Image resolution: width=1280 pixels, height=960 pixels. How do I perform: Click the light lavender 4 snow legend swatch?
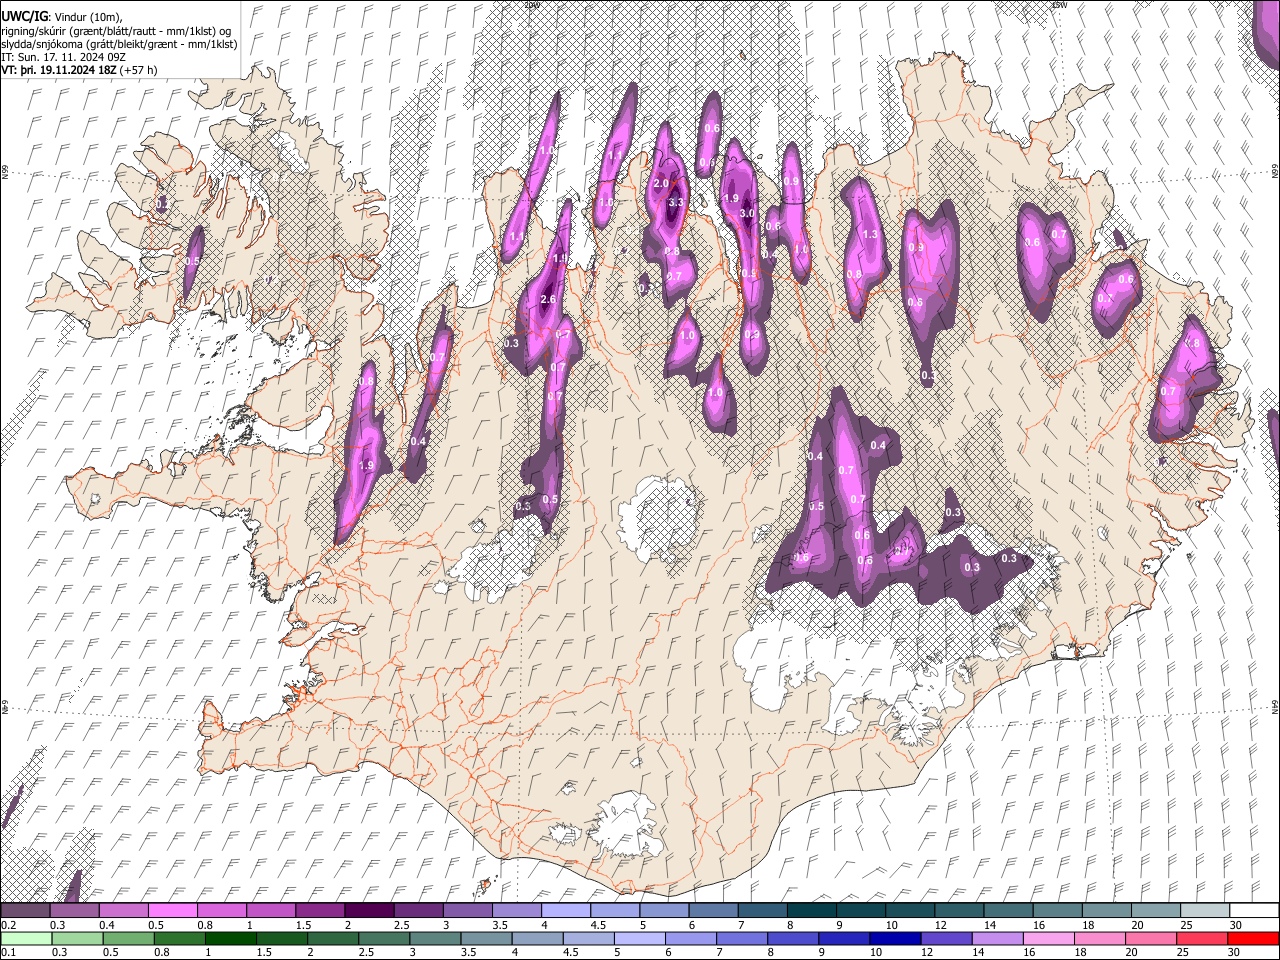pyautogui.click(x=564, y=911)
